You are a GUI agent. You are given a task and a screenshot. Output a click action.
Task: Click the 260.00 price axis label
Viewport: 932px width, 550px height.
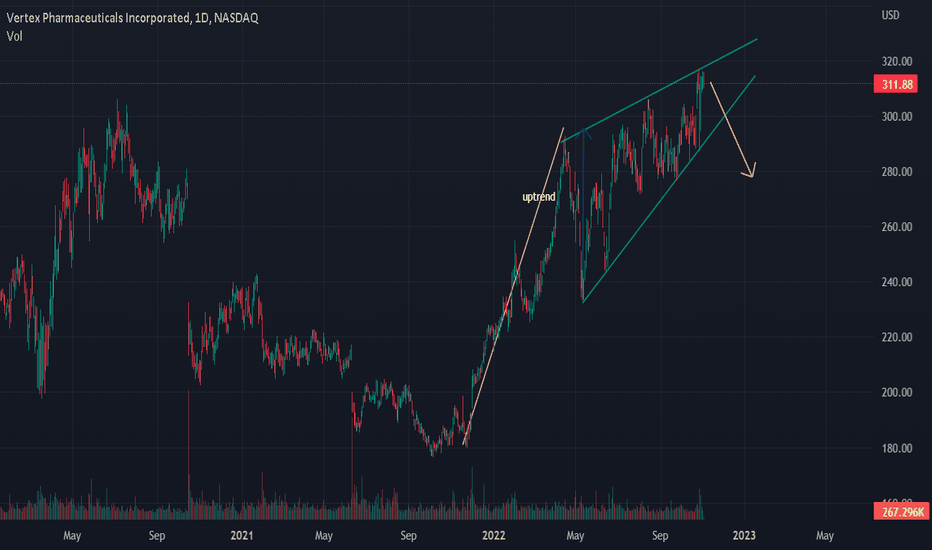897,227
